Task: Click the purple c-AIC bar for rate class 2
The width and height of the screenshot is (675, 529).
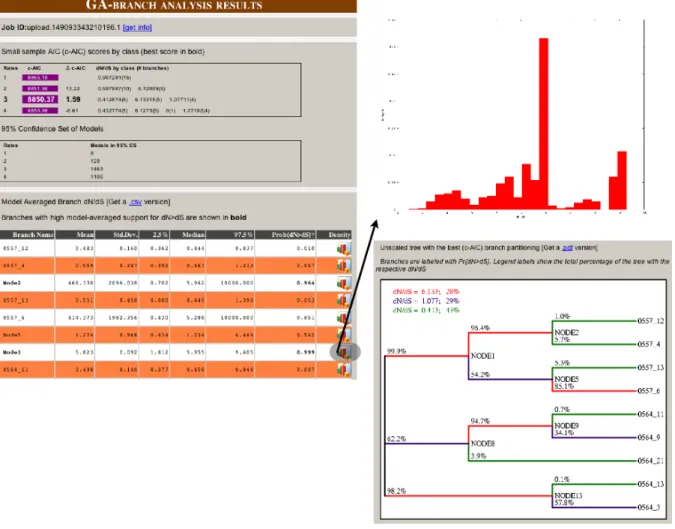Action: click(x=40, y=89)
